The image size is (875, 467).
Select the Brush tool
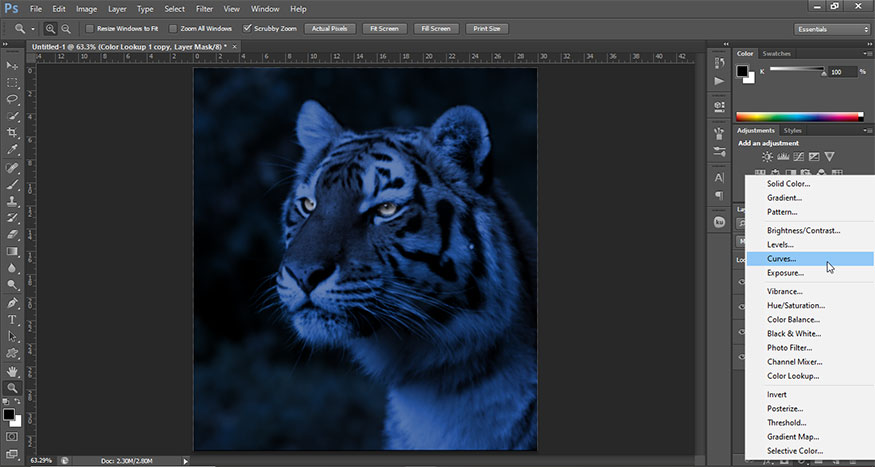12,184
